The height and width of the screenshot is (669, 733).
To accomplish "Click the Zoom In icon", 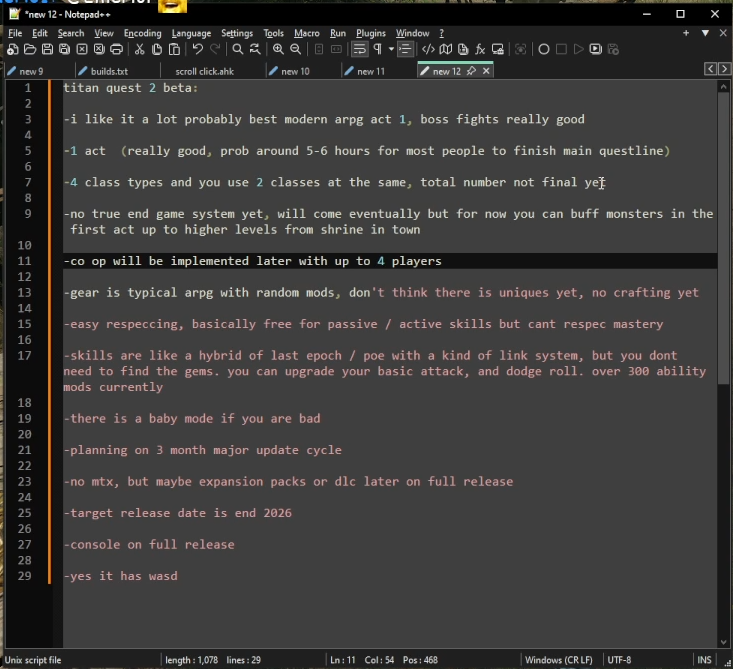I will [278, 49].
